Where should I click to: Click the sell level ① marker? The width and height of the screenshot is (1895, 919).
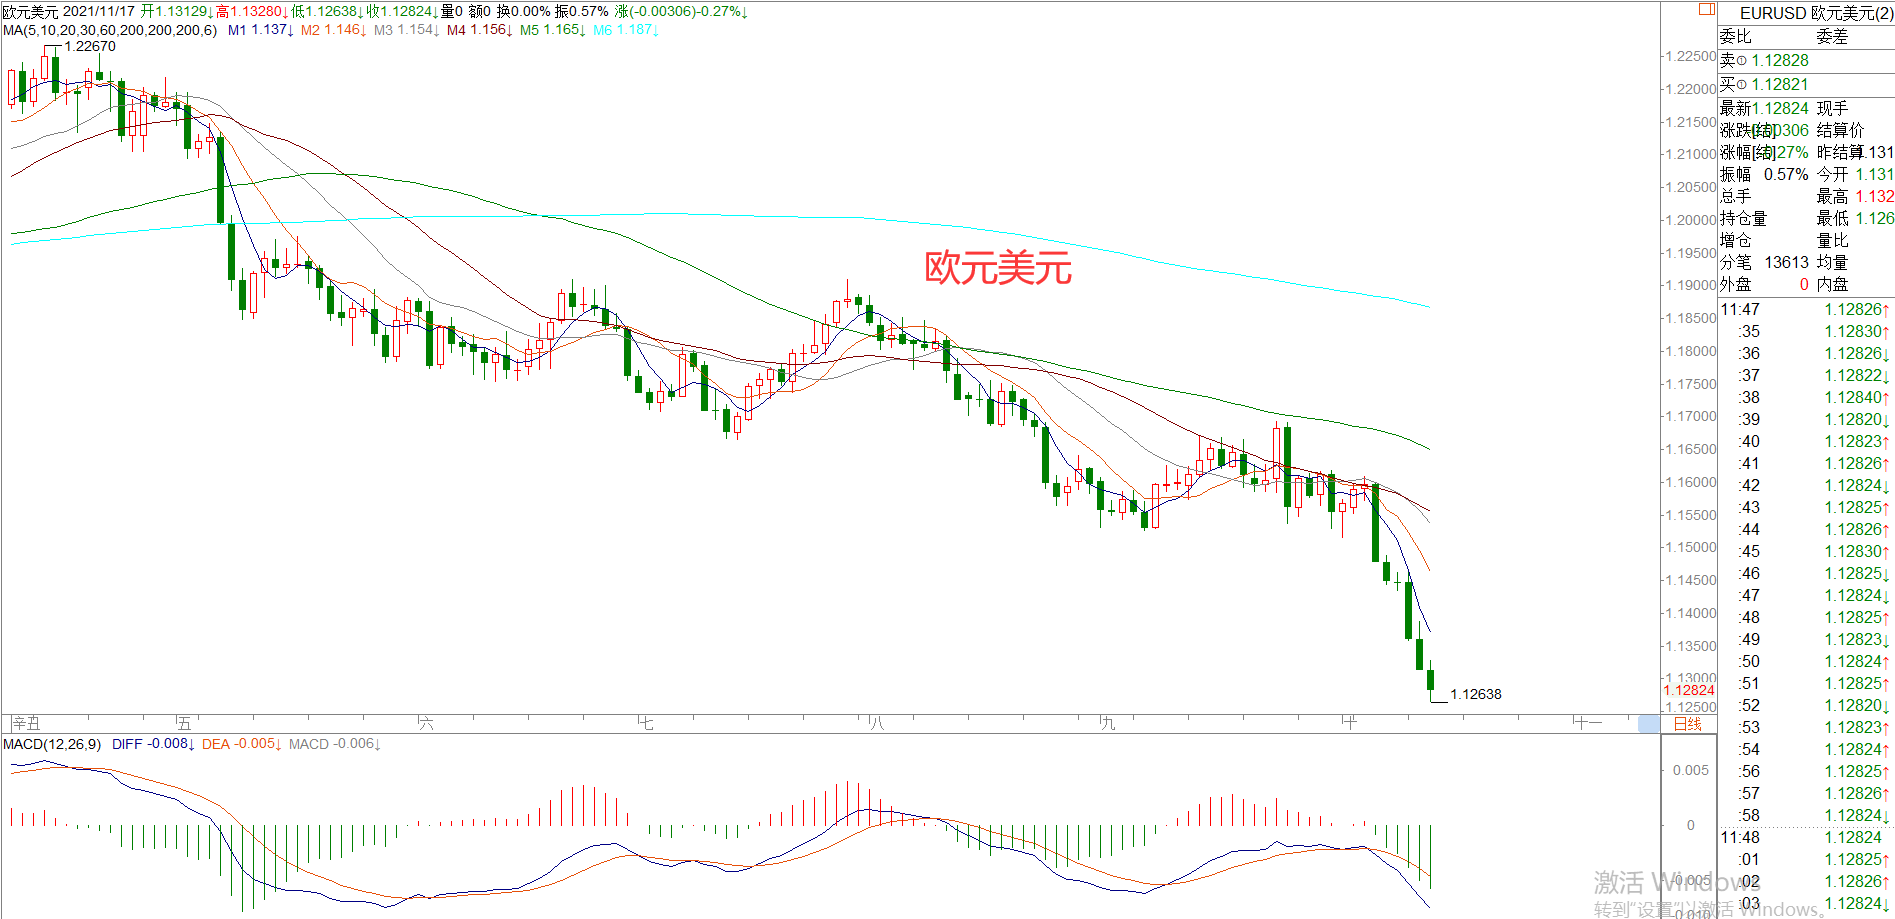[1742, 61]
